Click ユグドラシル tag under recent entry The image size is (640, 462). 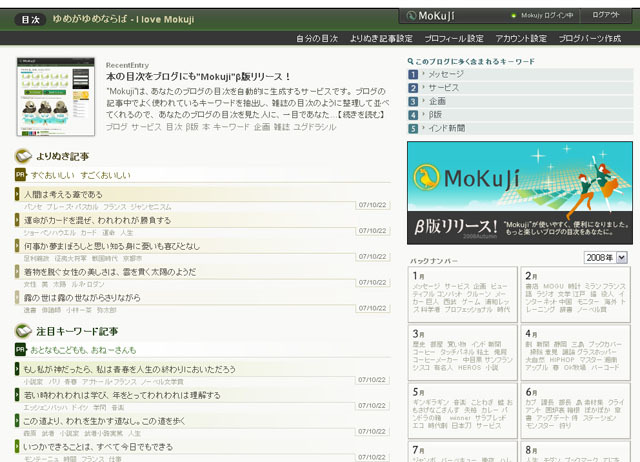pyautogui.click(x=315, y=127)
